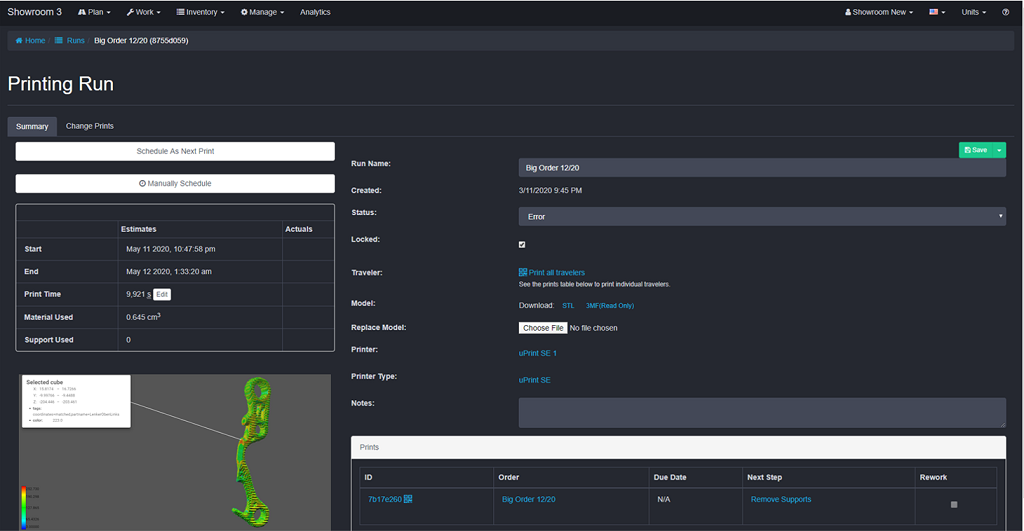Toggle the Locked checkbox
The image size is (1024, 531).
coord(522,244)
